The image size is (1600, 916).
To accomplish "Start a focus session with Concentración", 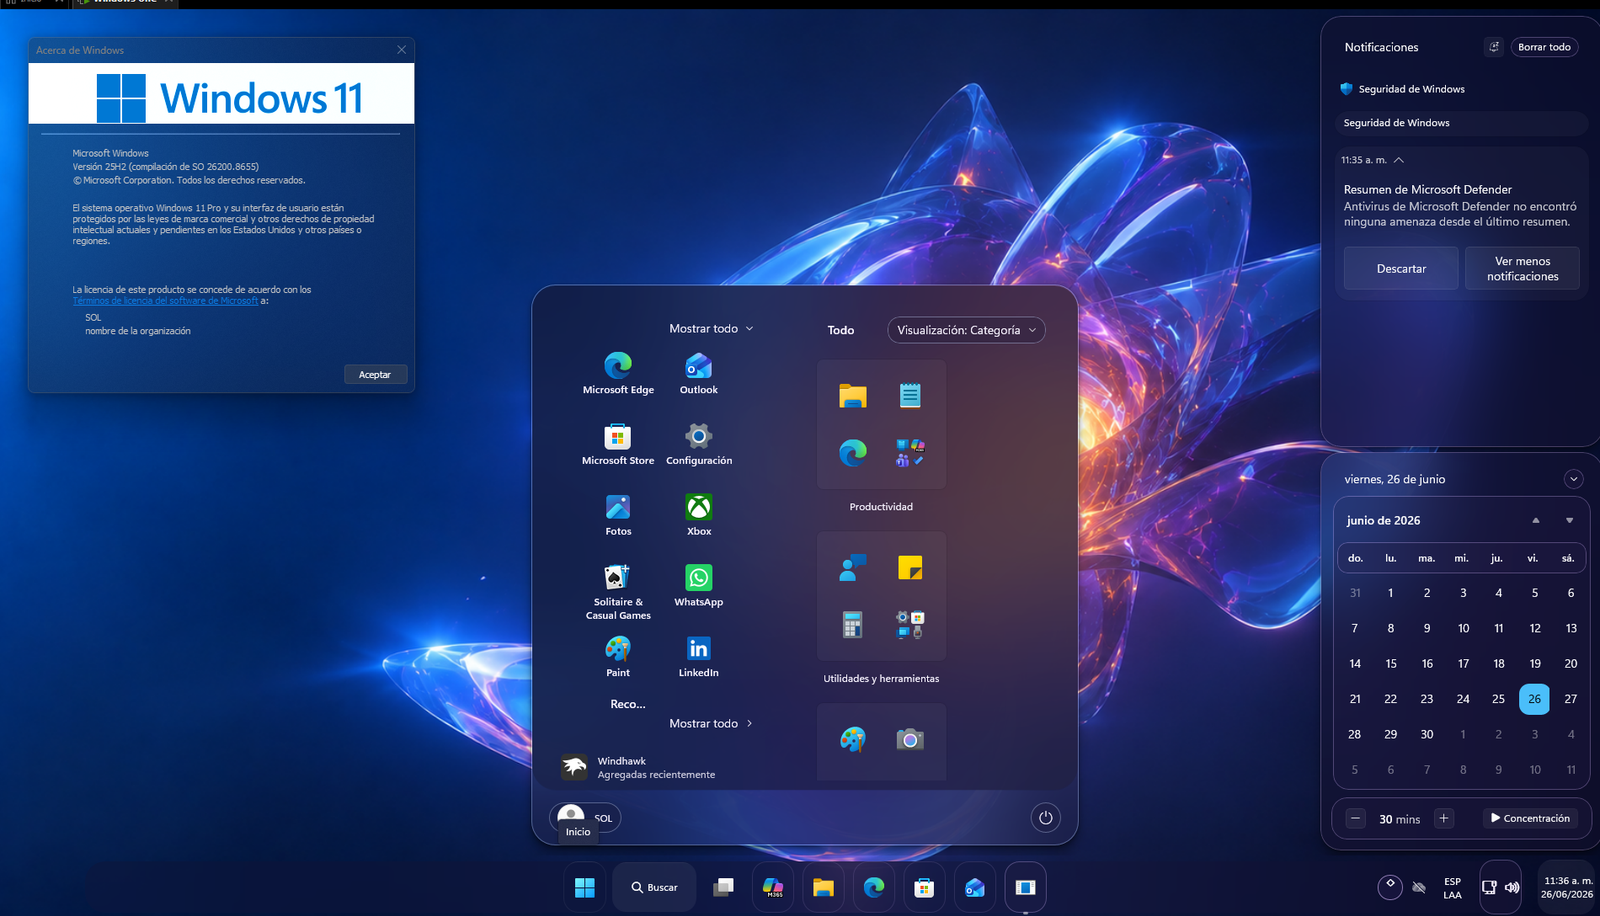I will 1530,818.
